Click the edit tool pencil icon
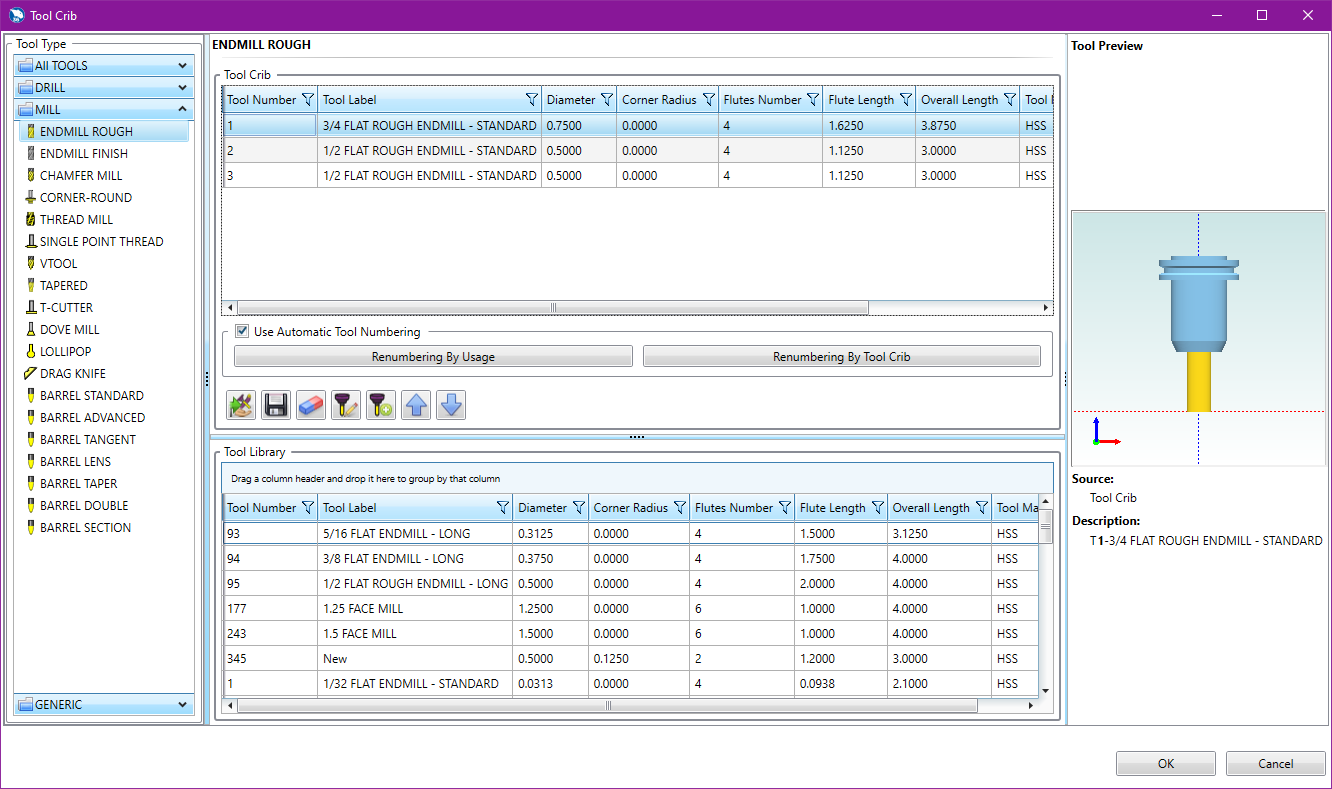 click(346, 405)
